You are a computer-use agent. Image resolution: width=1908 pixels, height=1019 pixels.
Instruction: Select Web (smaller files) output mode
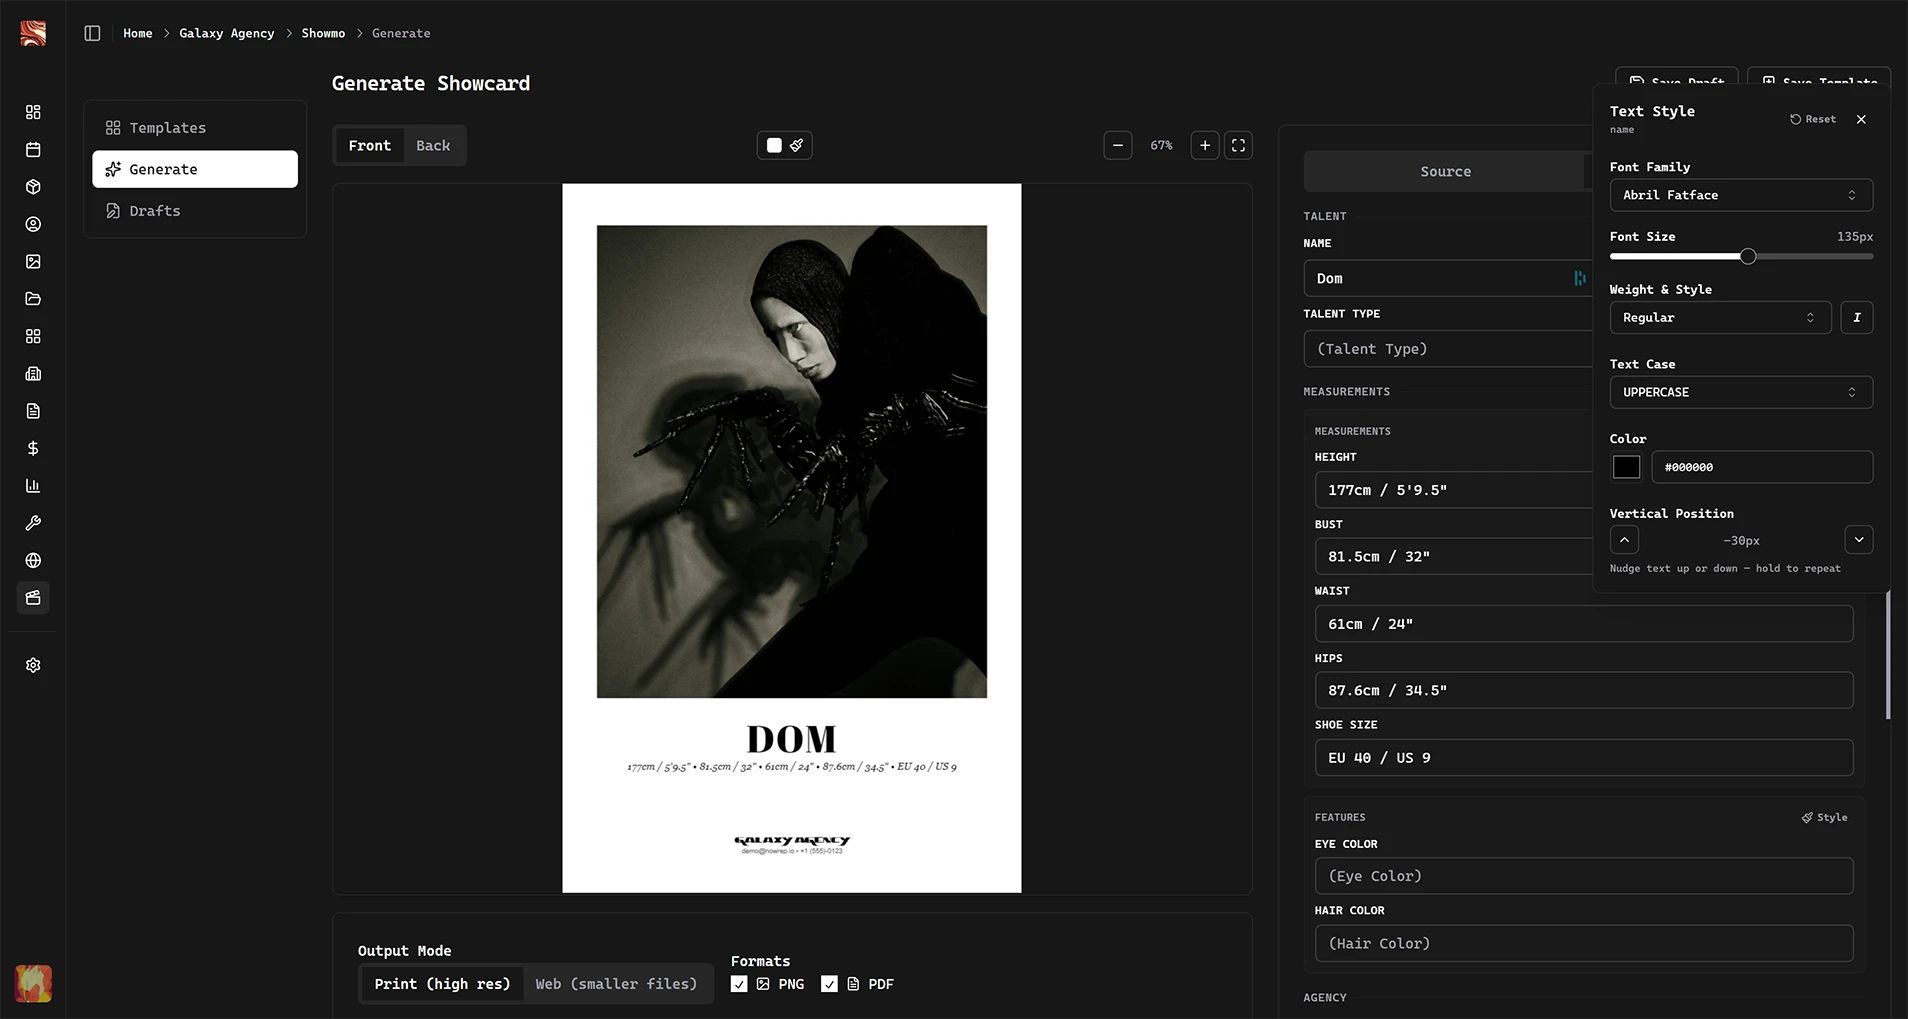616,984
